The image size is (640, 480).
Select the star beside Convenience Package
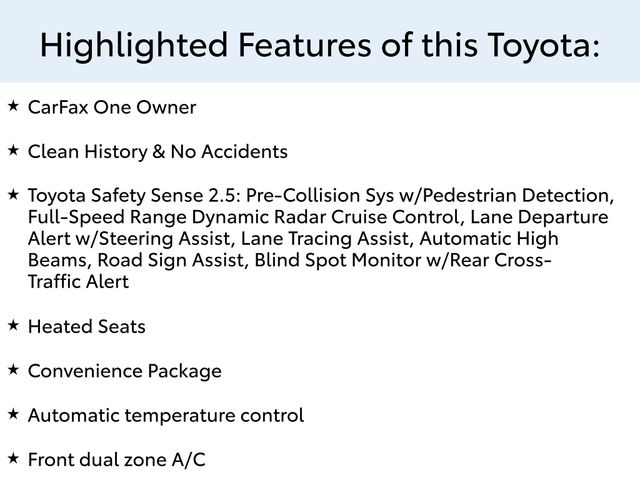click(x=12, y=369)
